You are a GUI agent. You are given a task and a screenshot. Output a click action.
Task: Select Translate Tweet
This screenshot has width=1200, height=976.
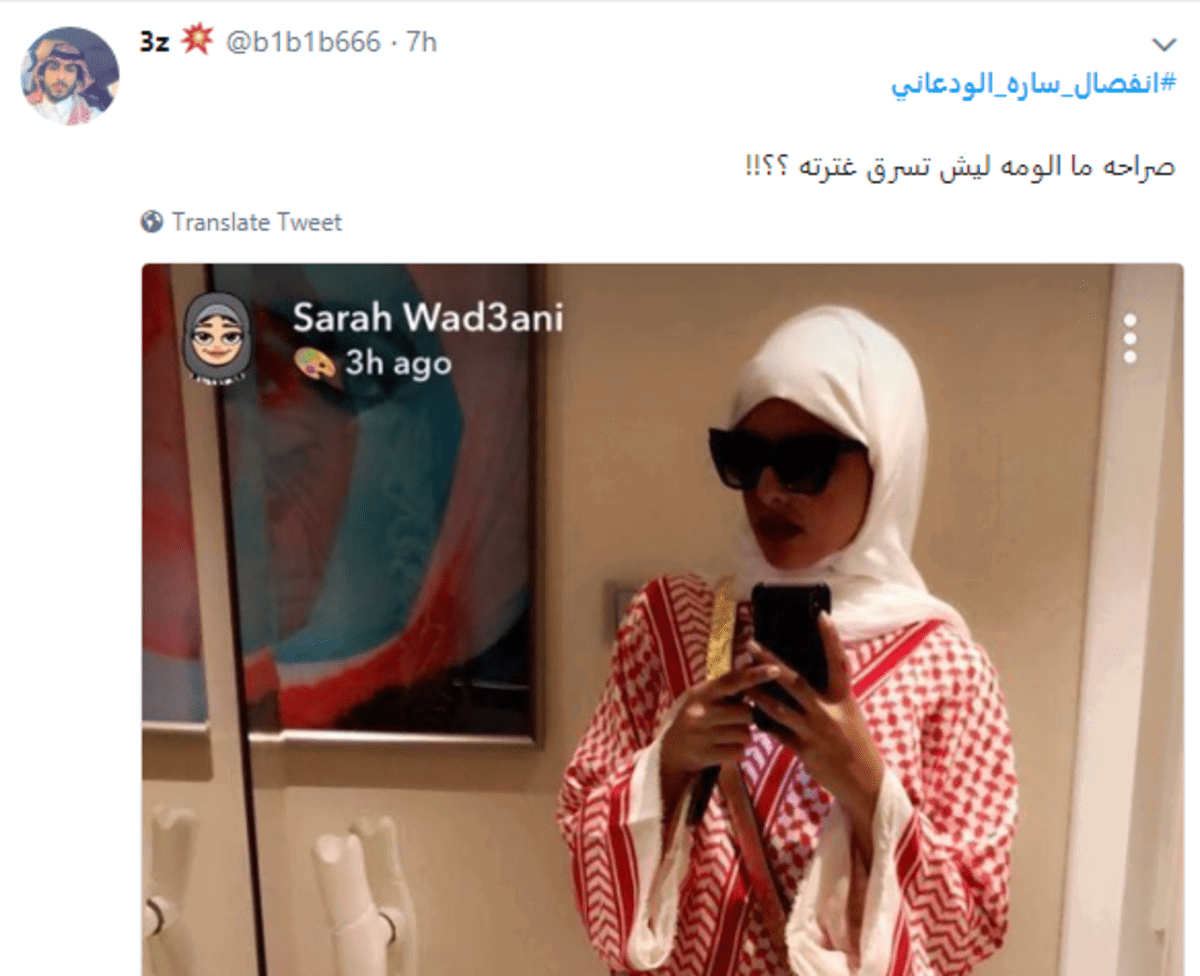[256, 222]
